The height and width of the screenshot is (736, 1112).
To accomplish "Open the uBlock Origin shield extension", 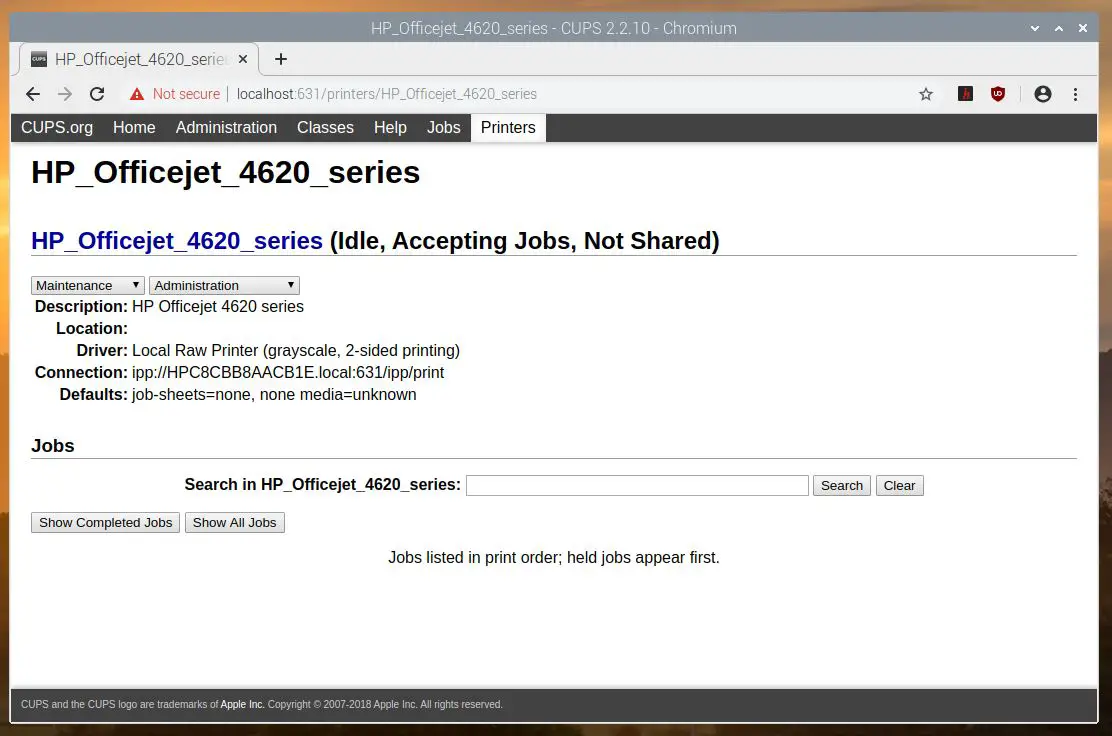I will (x=998, y=94).
